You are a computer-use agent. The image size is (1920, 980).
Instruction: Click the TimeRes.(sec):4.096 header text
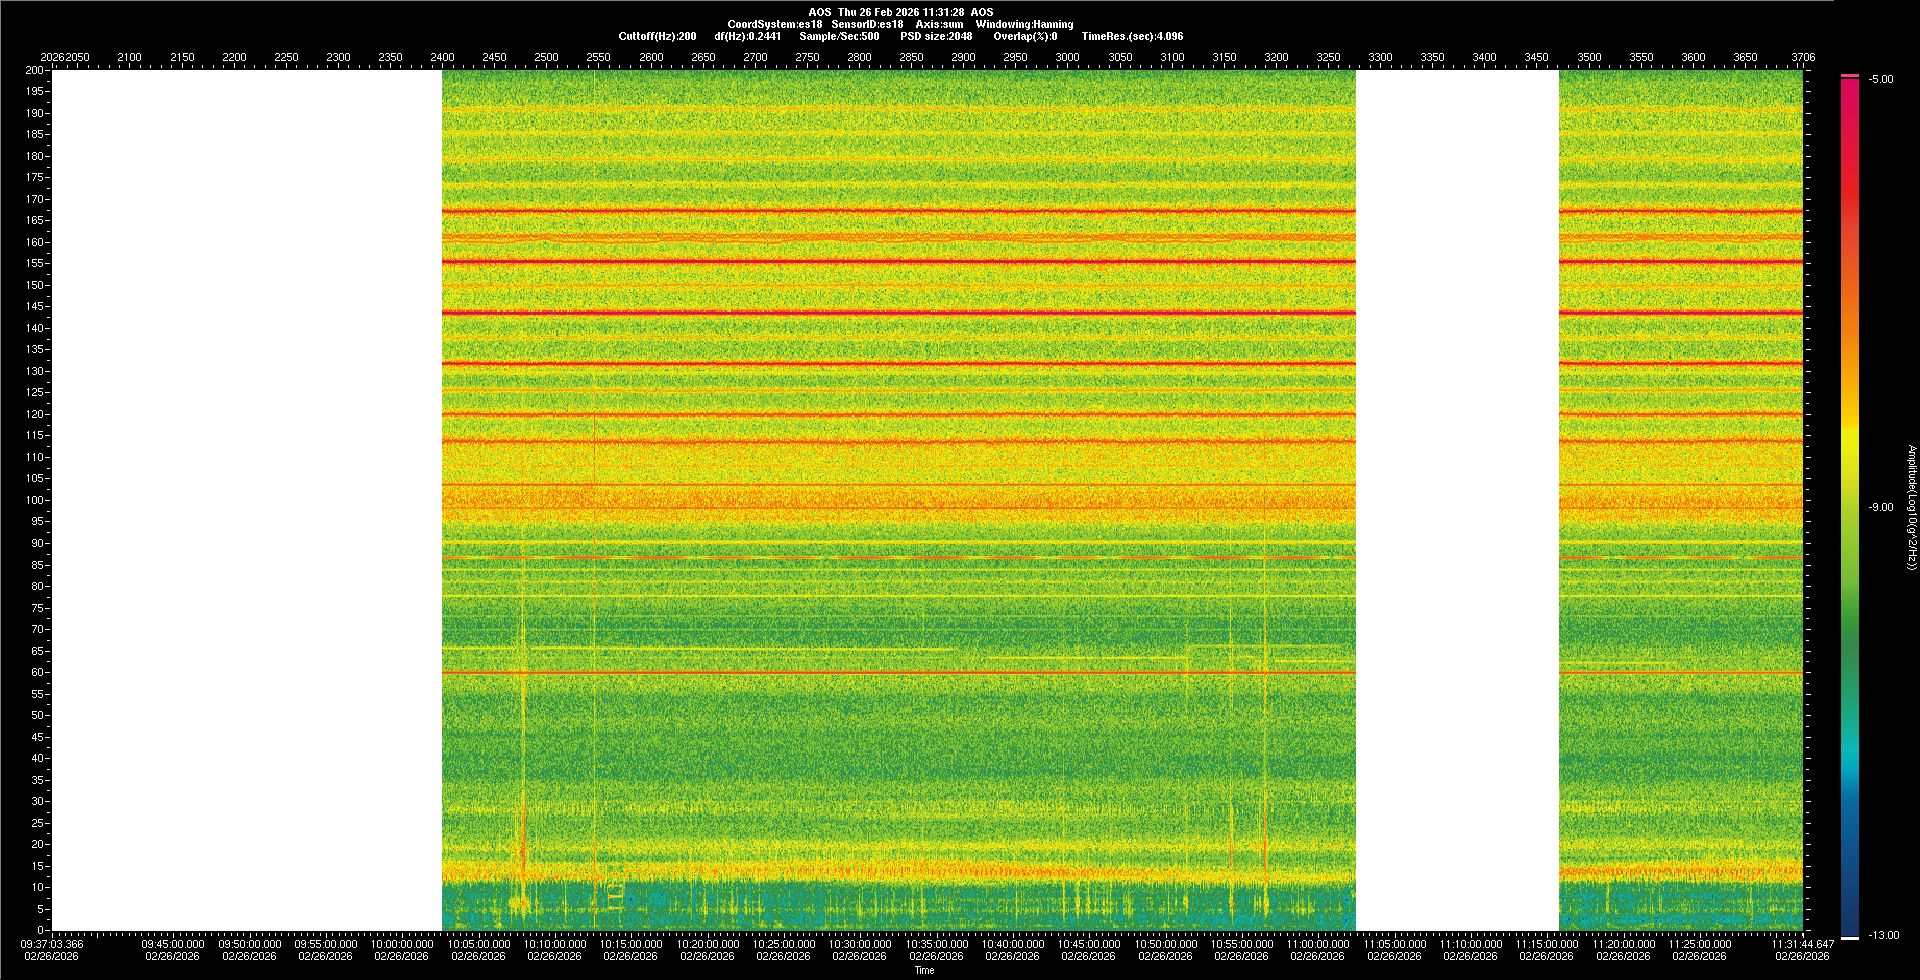(1132, 37)
